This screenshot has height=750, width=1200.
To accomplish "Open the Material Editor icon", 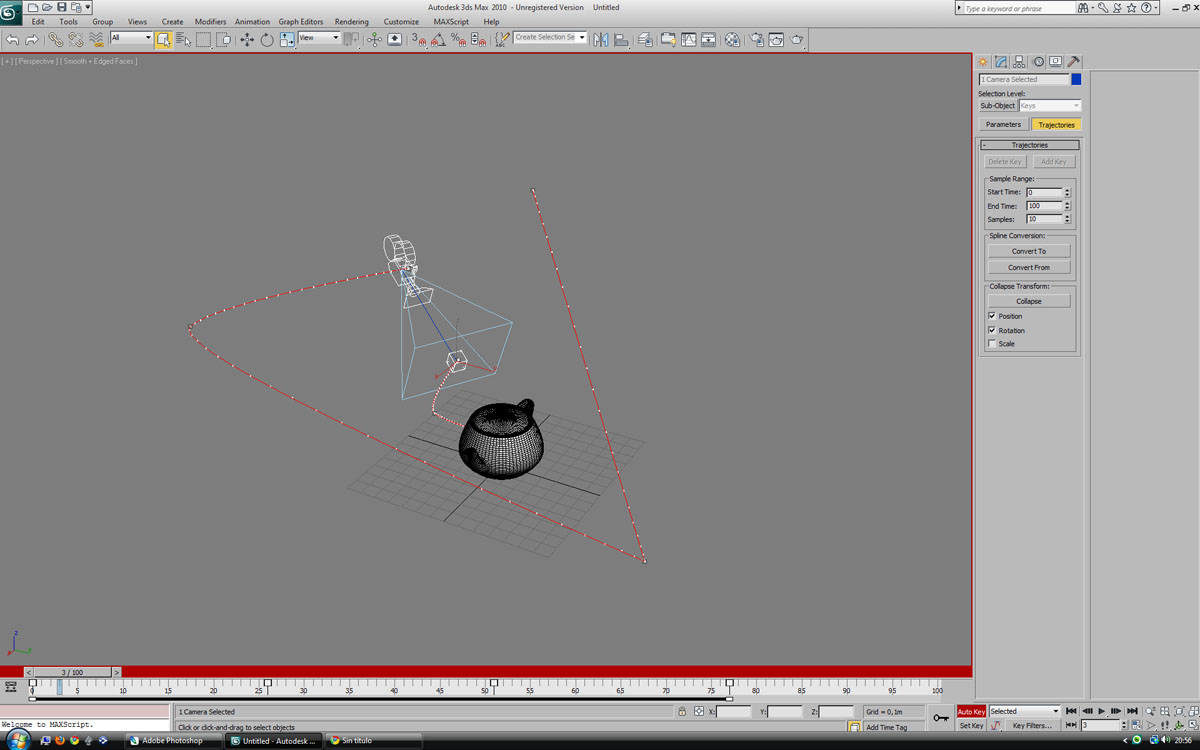I will (x=733, y=39).
